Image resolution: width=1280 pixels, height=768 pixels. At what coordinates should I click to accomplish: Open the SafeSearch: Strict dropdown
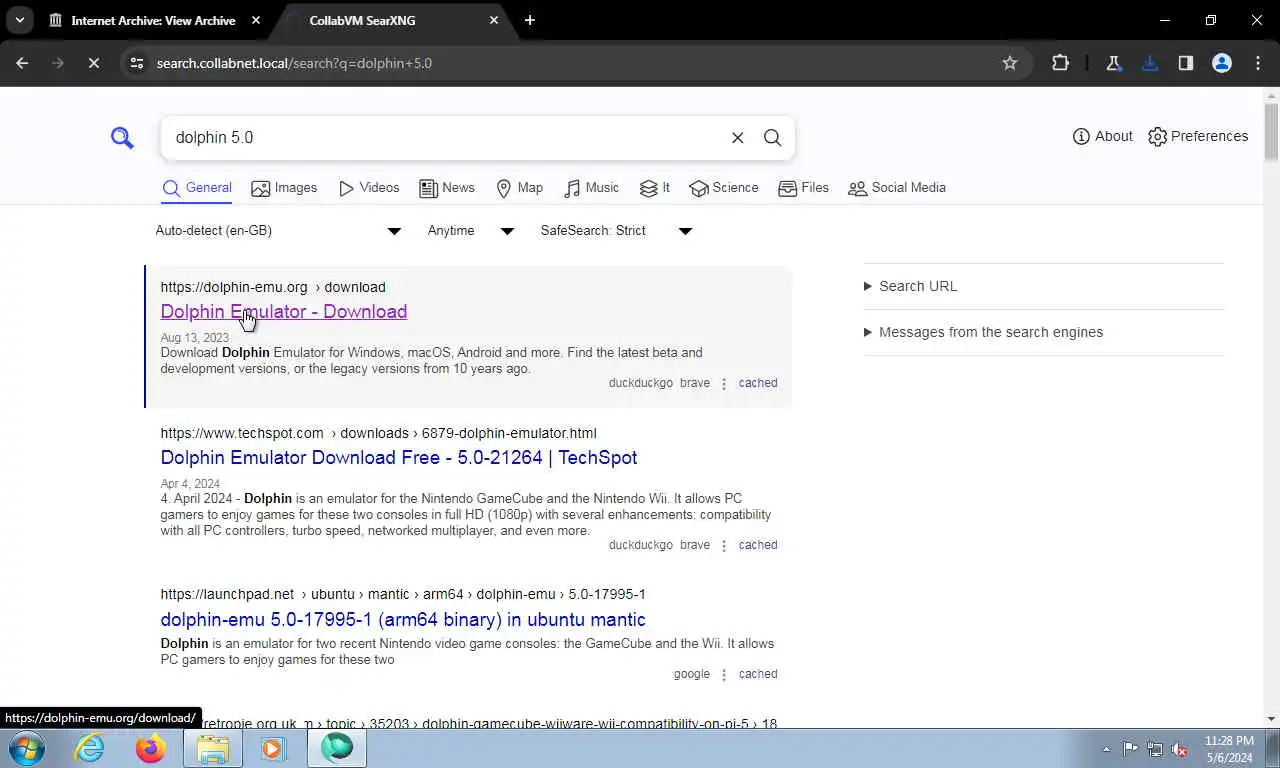pyautogui.click(x=616, y=231)
